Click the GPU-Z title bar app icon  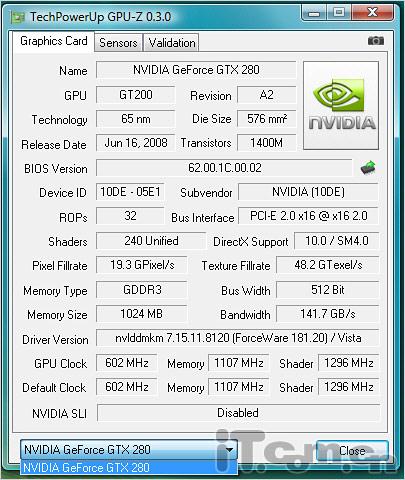pyautogui.click(x=18, y=17)
